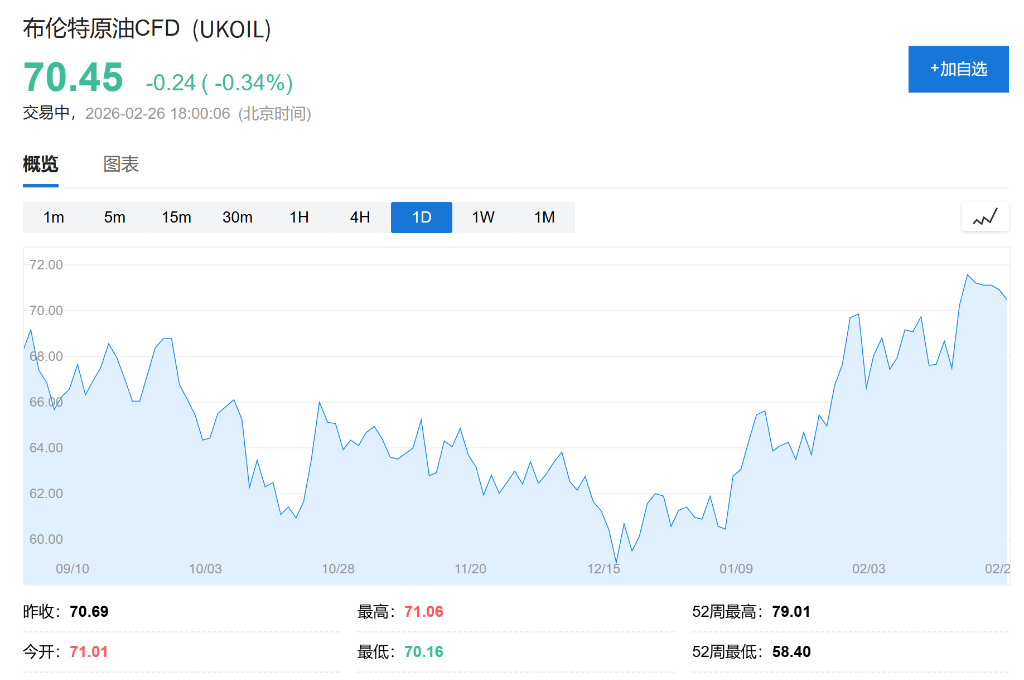The image size is (1024, 680).
Task: Click the 最低 value 70.16
Action: tap(423, 652)
